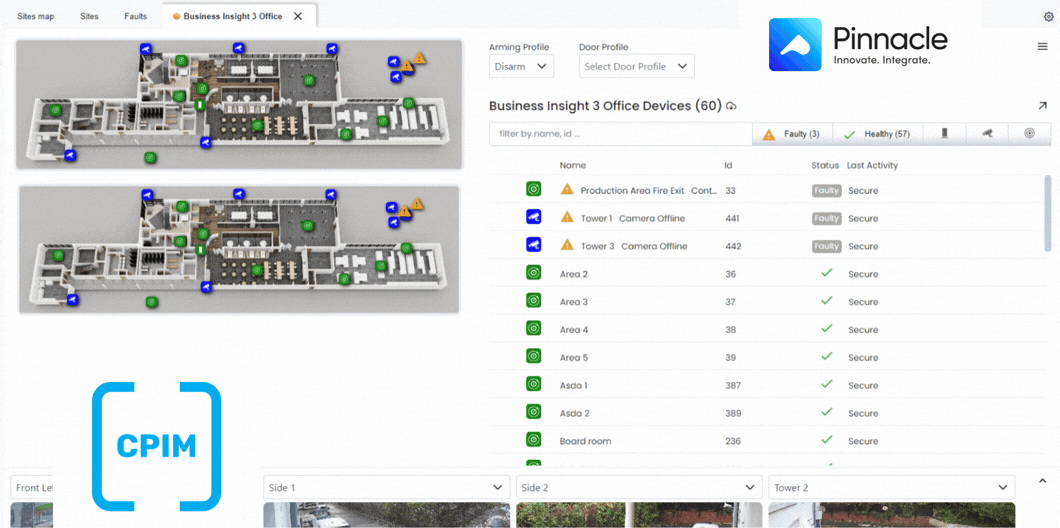Click the green sensor icon for Board room

click(x=533, y=439)
